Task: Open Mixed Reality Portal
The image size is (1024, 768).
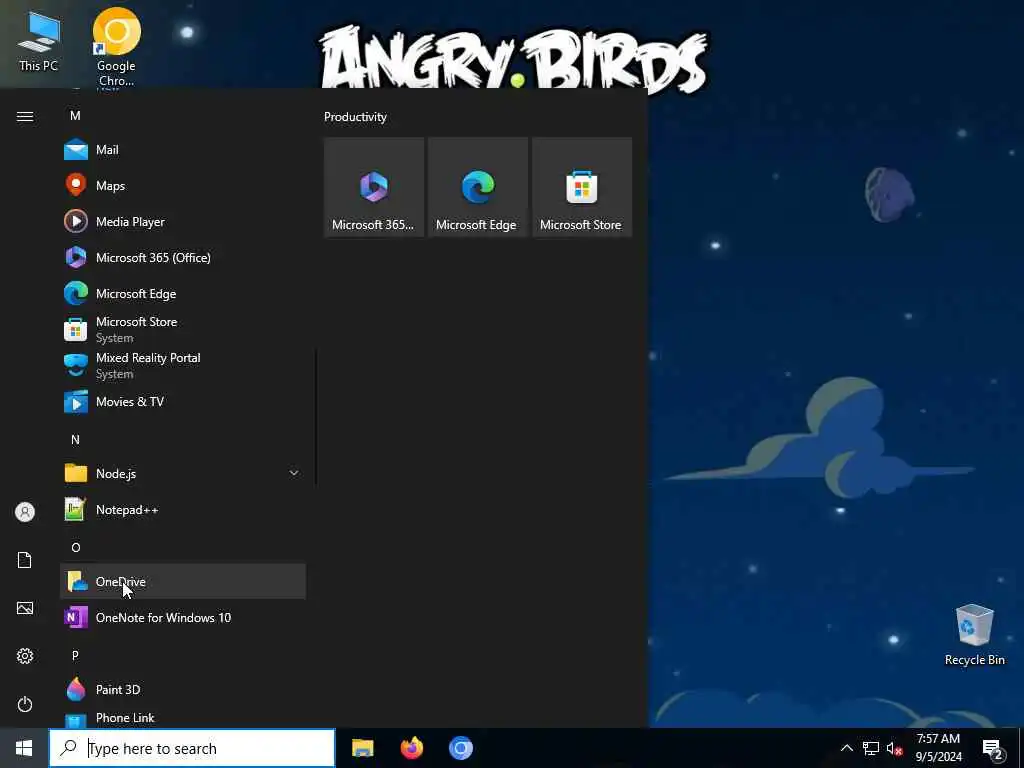Action: [183, 365]
